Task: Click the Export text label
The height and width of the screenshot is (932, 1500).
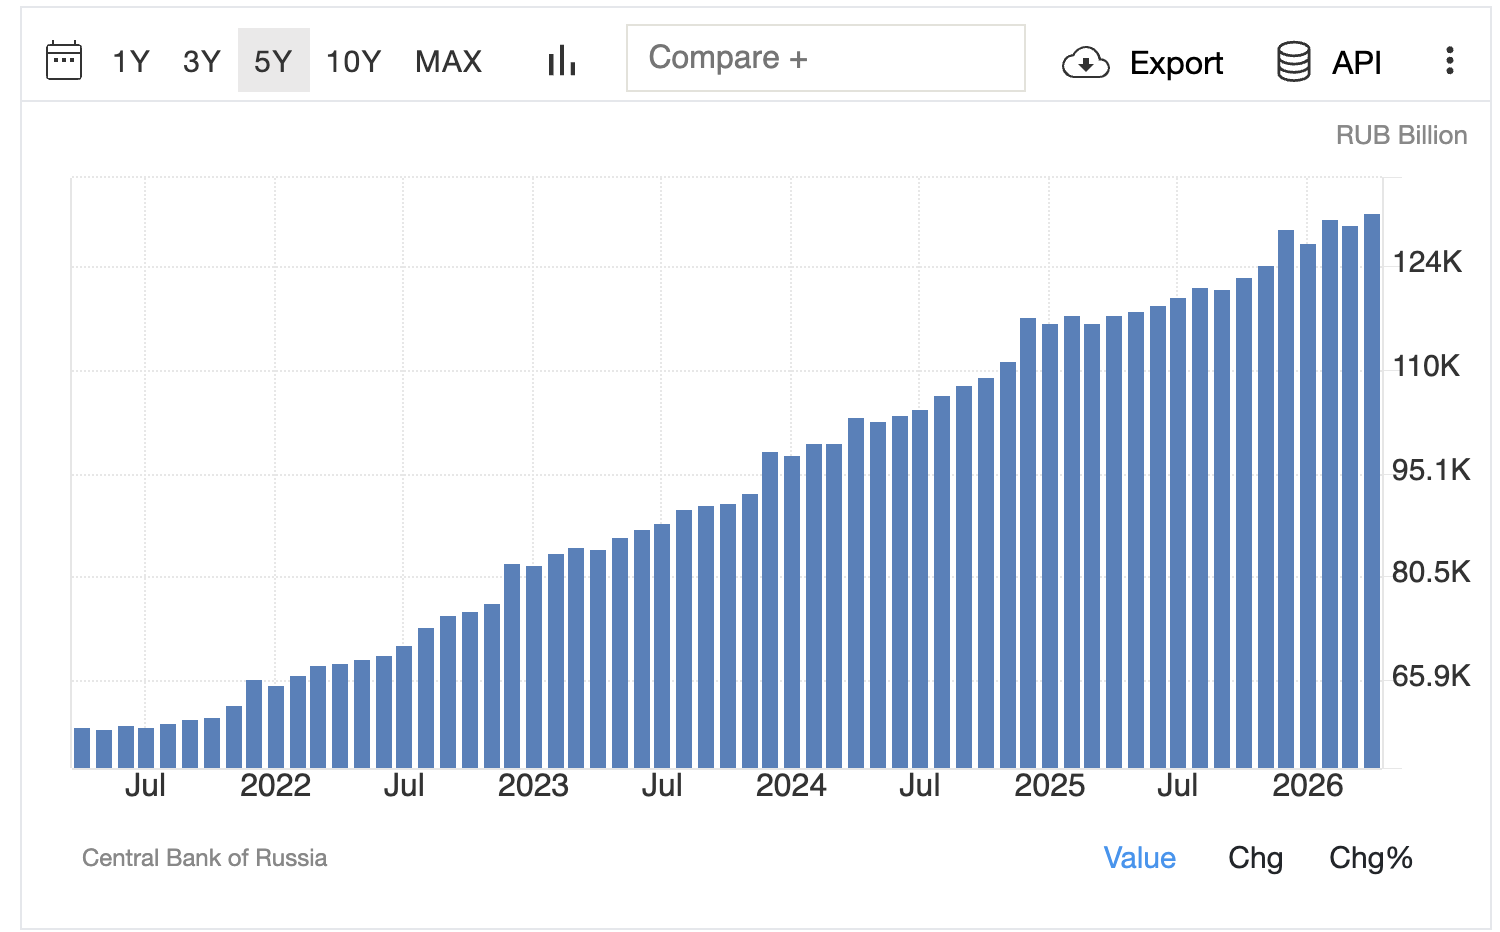Action: coord(1177,63)
